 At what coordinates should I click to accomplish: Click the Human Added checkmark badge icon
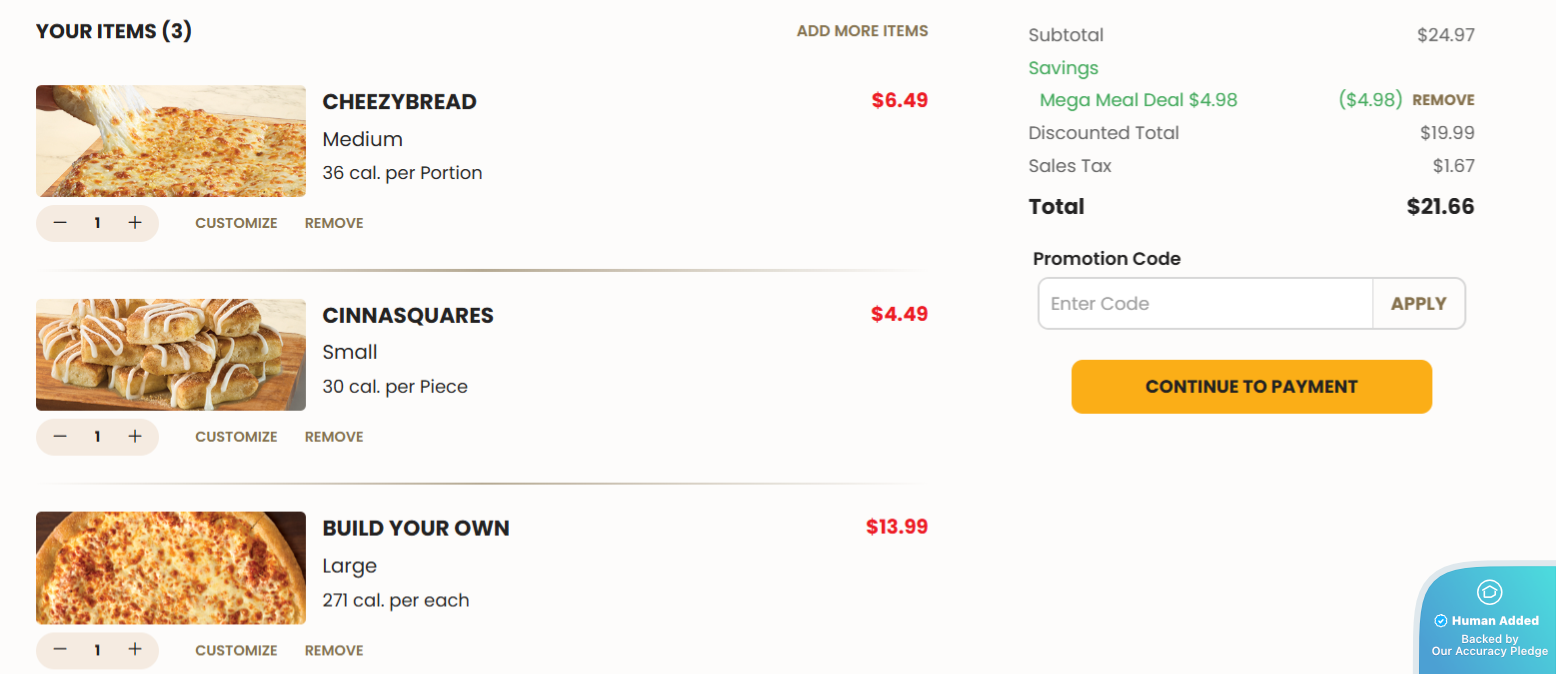coord(1441,620)
